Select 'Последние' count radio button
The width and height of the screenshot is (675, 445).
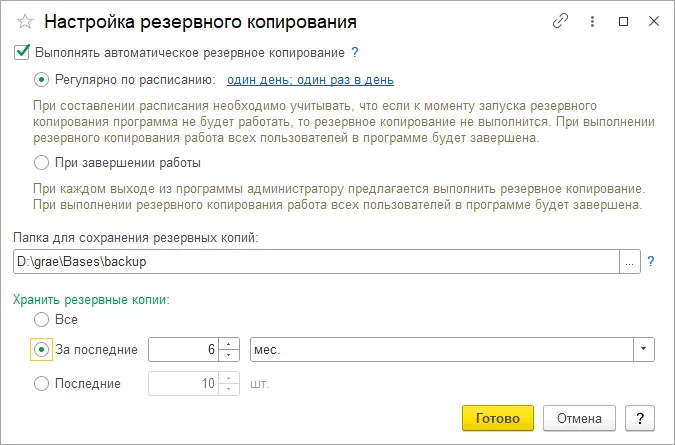[41, 383]
